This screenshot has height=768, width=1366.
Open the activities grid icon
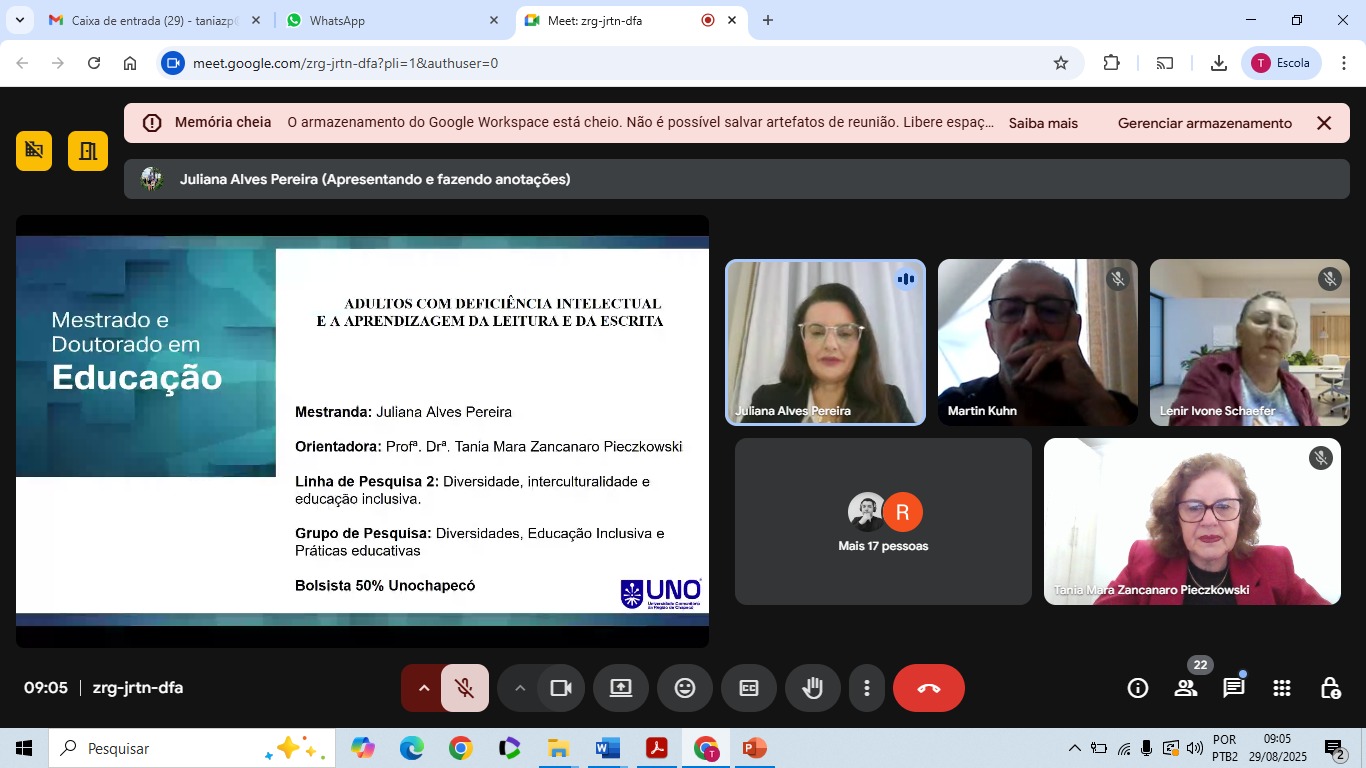pos(1281,688)
